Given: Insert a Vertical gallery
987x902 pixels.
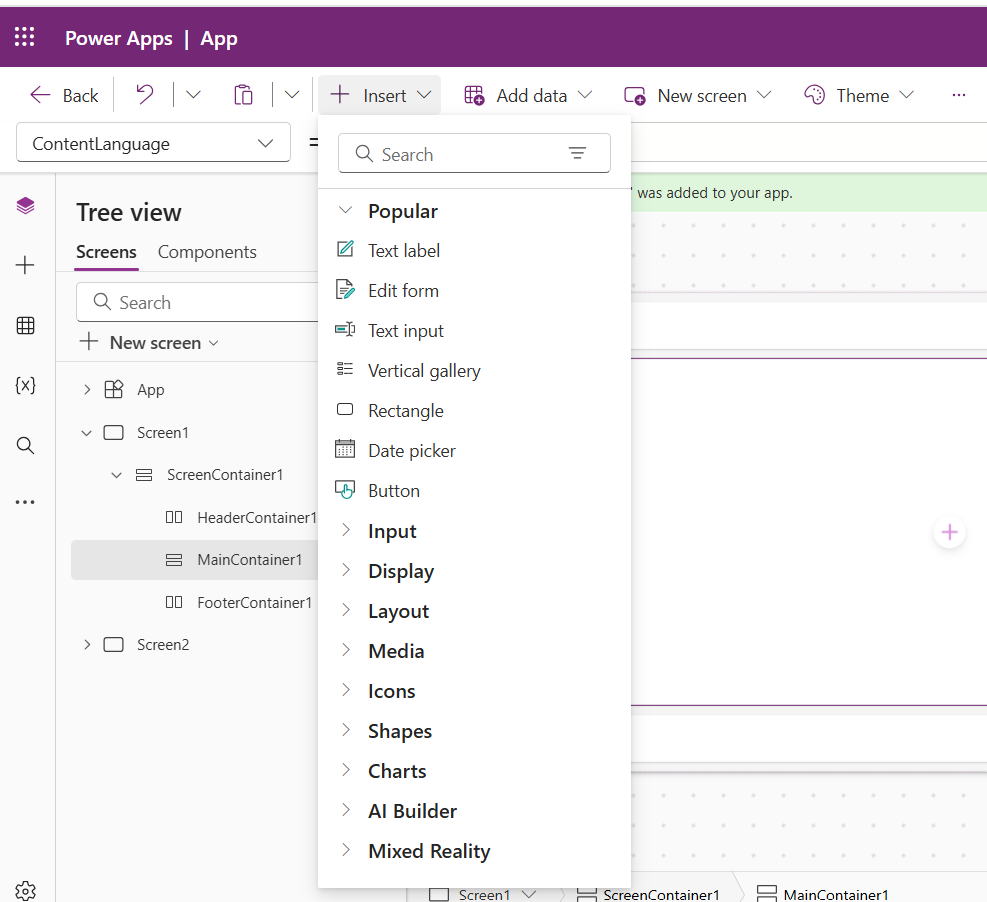Looking at the screenshot, I should point(424,371).
